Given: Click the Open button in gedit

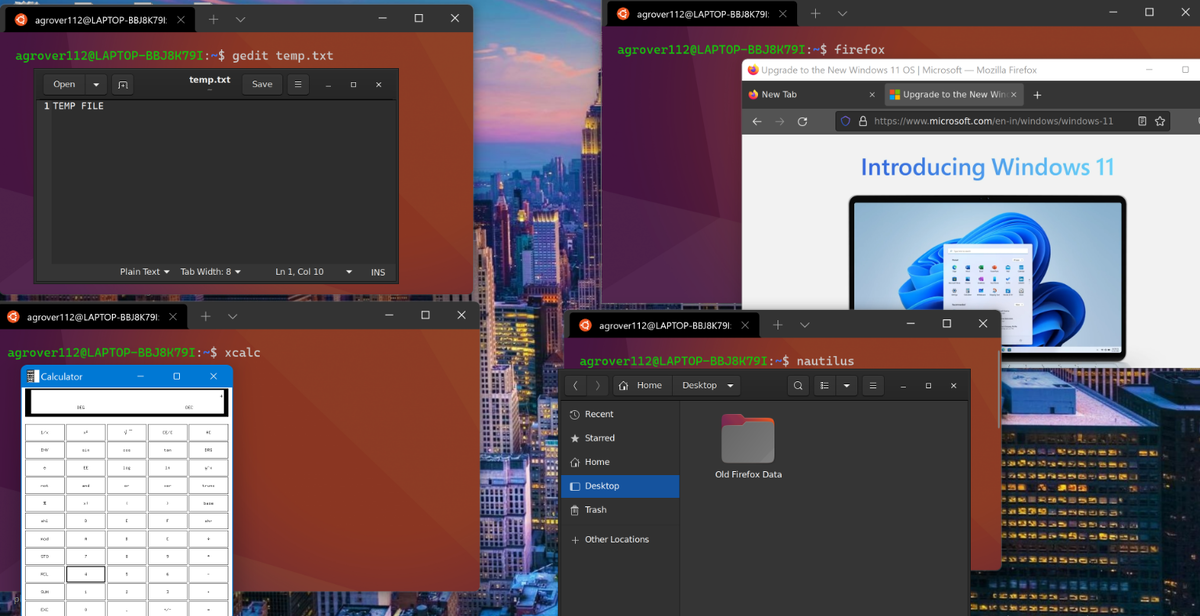Looking at the screenshot, I should click(x=64, y=85).
